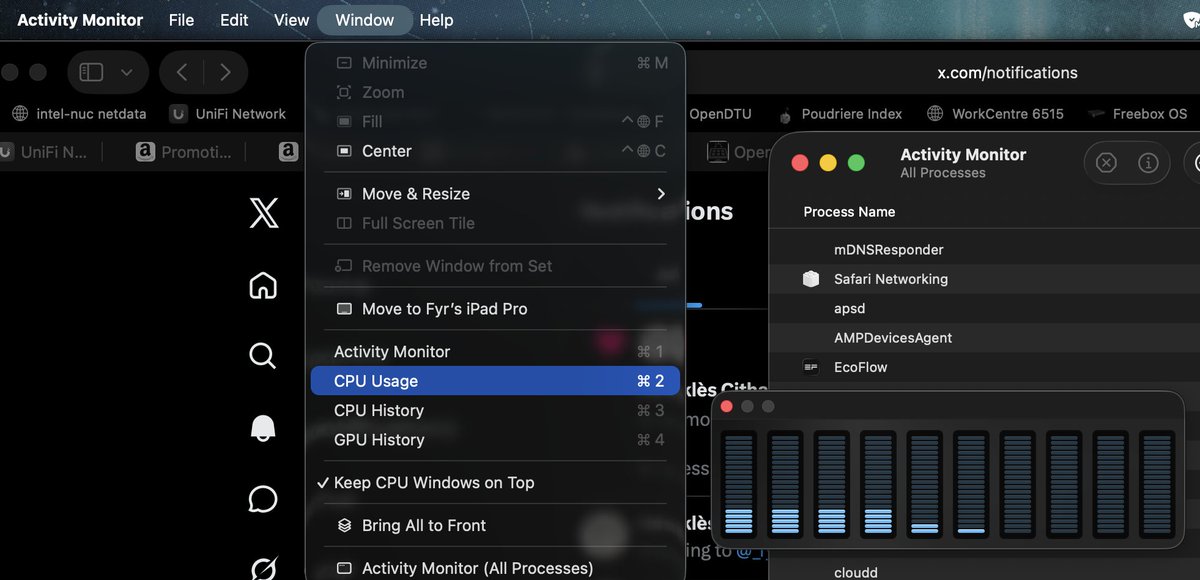This screenshot has height=580, width=1200.
Task: Open the Help menu
Action: click(436, 20)
